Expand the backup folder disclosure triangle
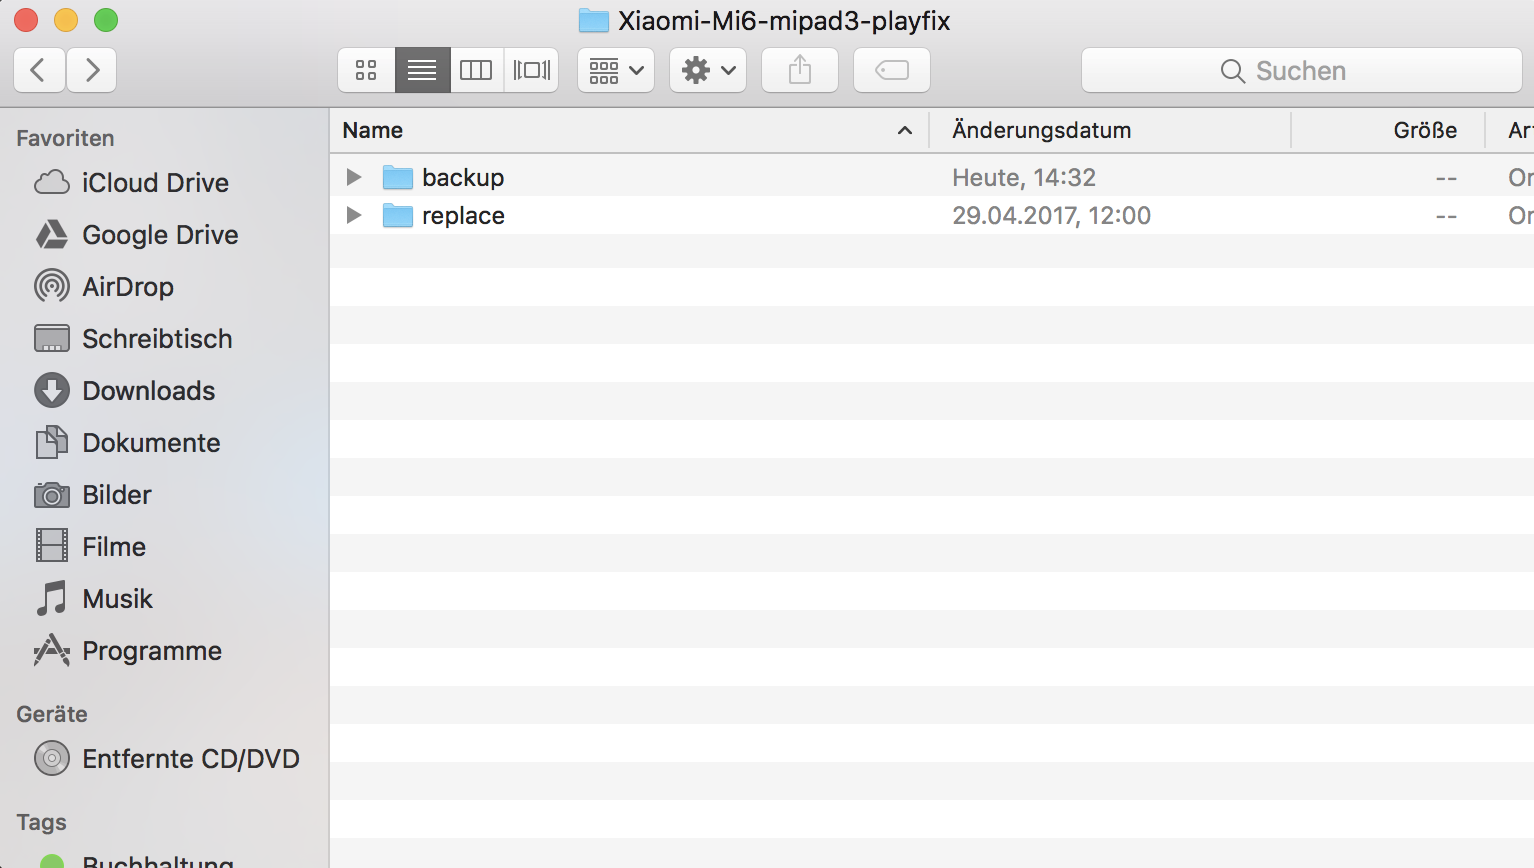1534x868 pixels. (353, 177)
